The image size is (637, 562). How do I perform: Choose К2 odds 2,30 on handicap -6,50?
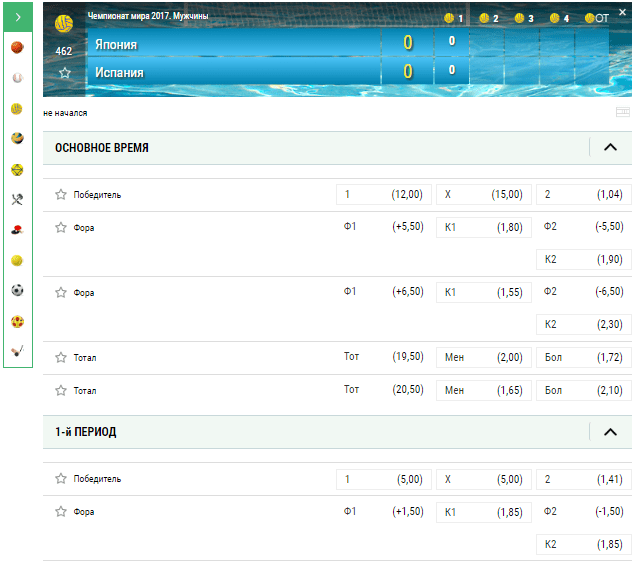click(x=583, y=324)
